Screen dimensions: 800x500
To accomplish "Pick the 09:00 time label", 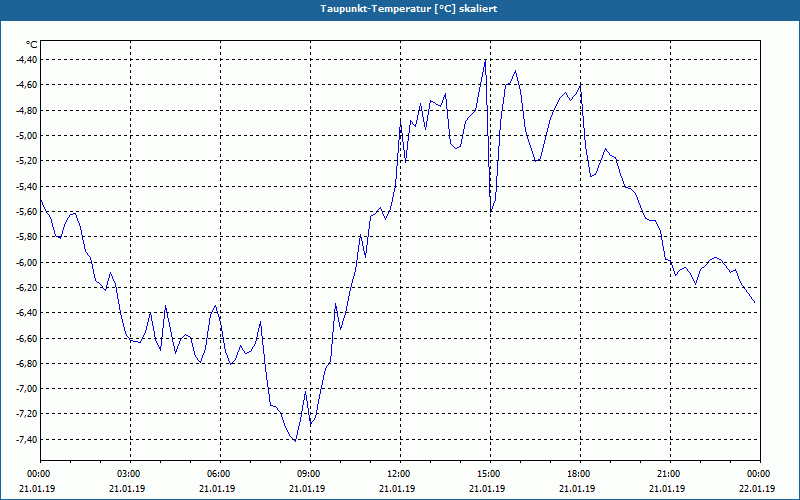I will (x=310, y=474).
